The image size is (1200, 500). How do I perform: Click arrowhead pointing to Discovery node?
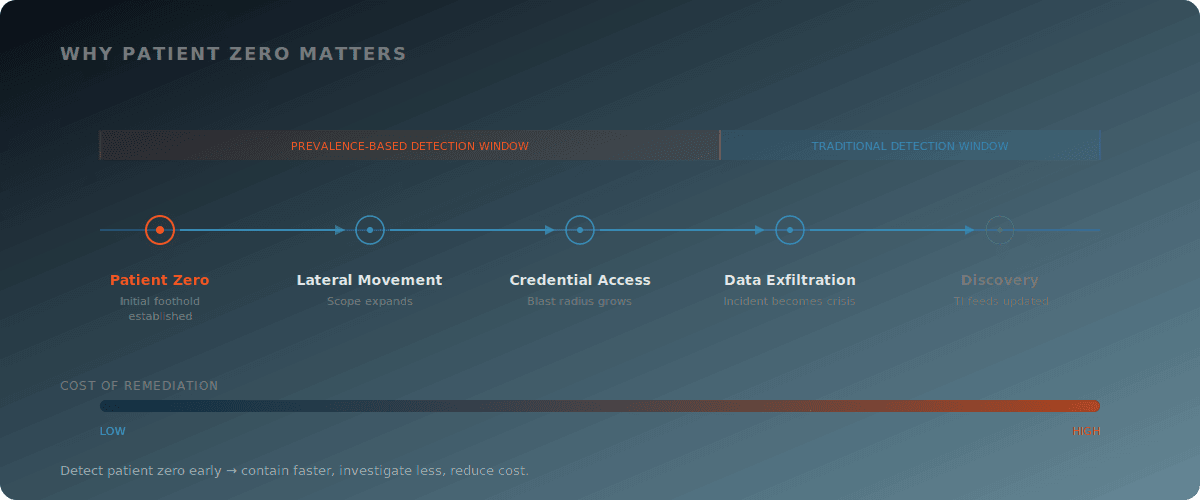pos(971,230)
